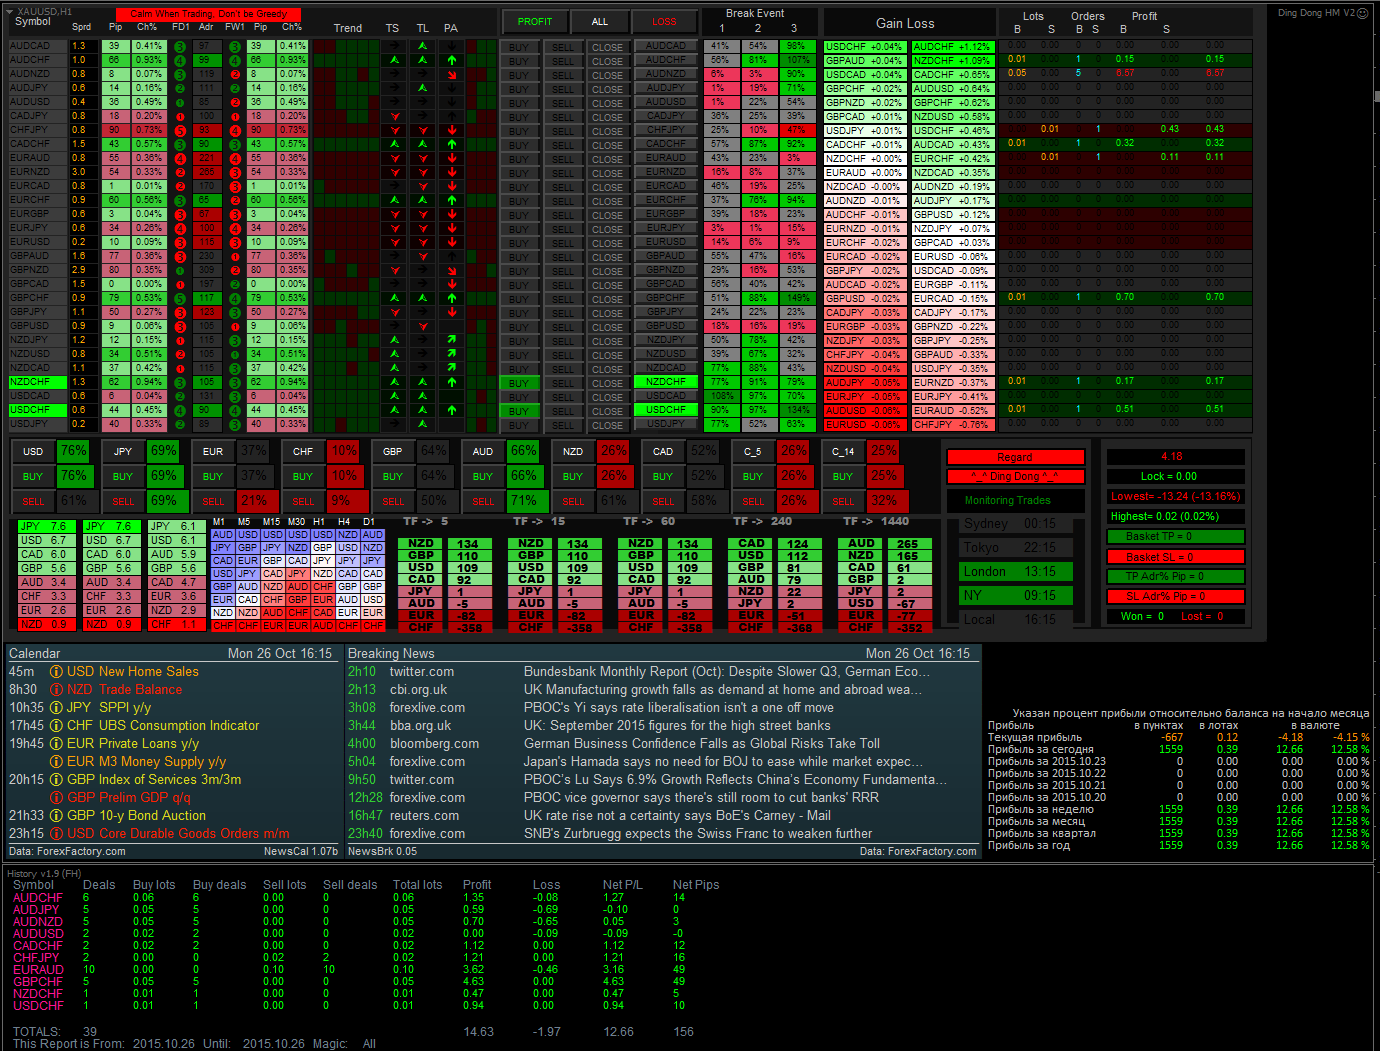Click the C_14 basket label
Image resolution: width=1380 pixels, height=1051 pixels.
point(843,451)
